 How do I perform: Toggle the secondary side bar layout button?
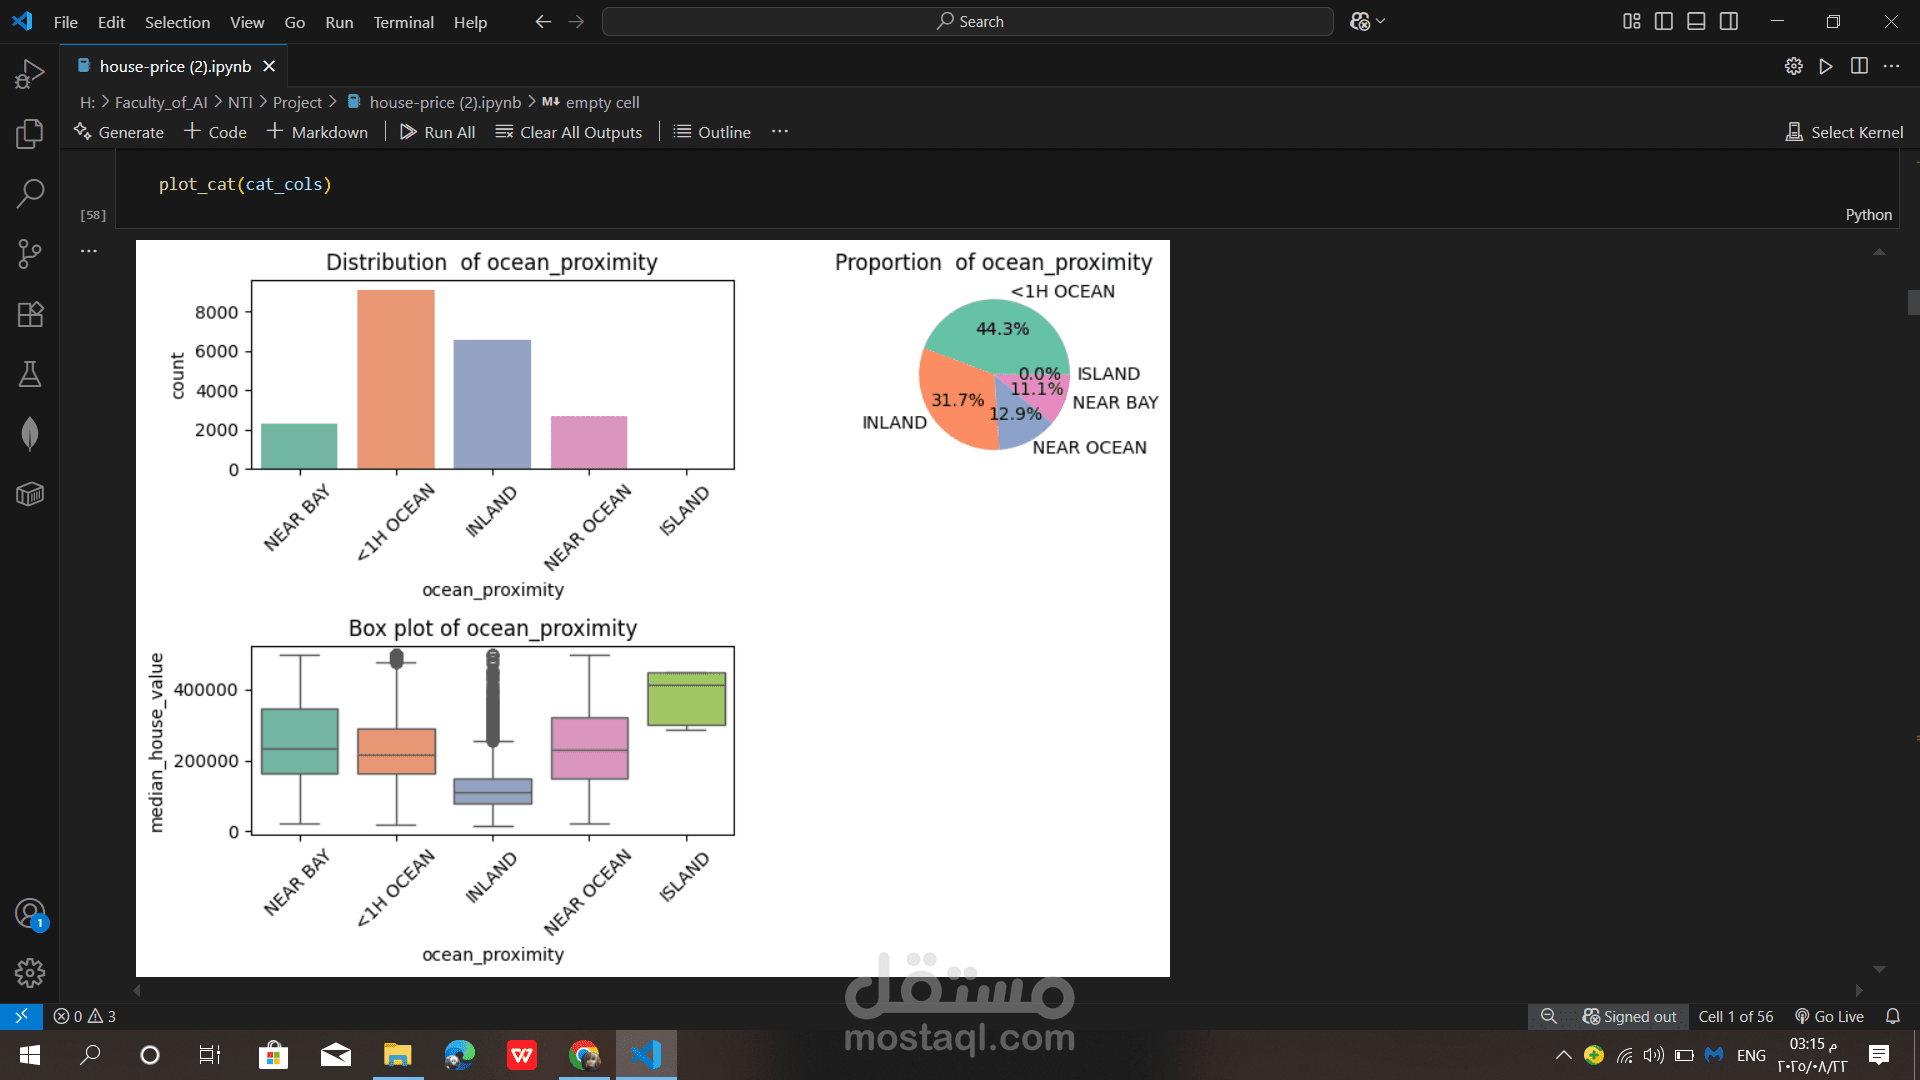point(1729,22)
